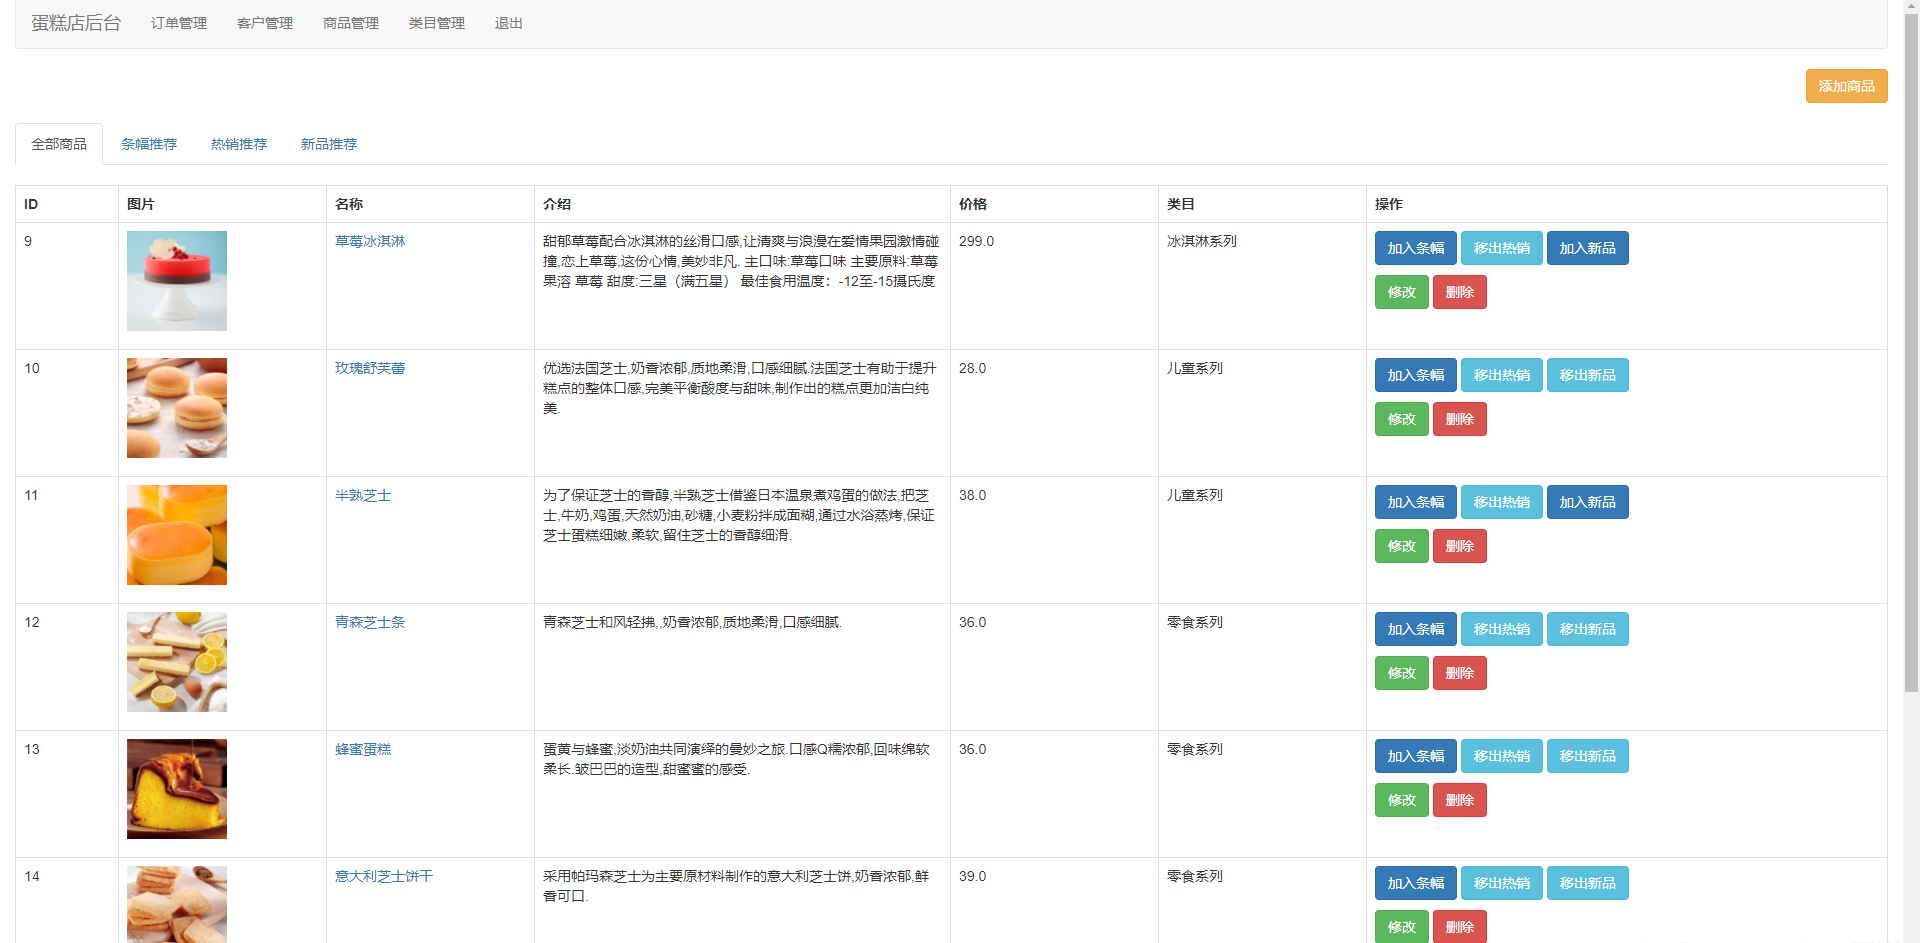Switch to the 新品推荐 tab

(x=328, y=143)
